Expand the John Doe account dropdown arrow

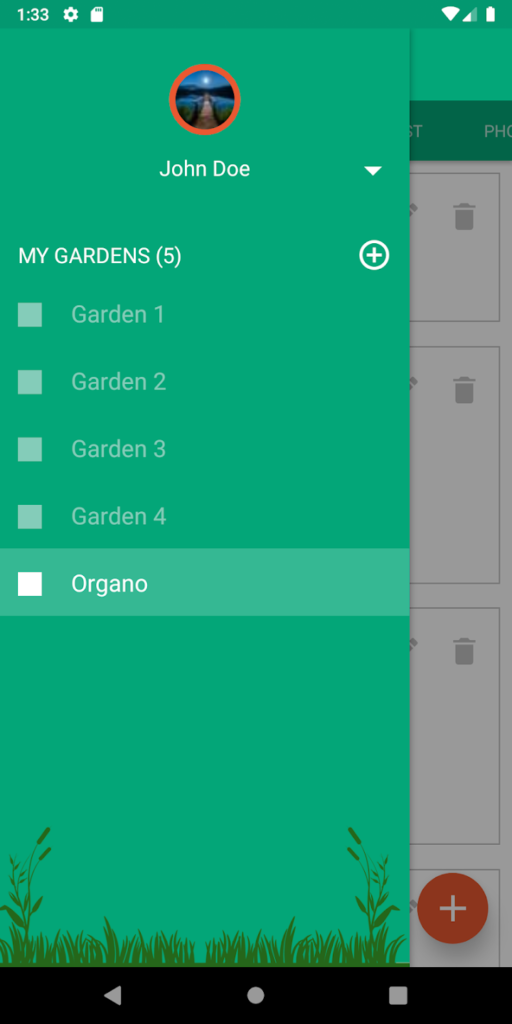372,170
